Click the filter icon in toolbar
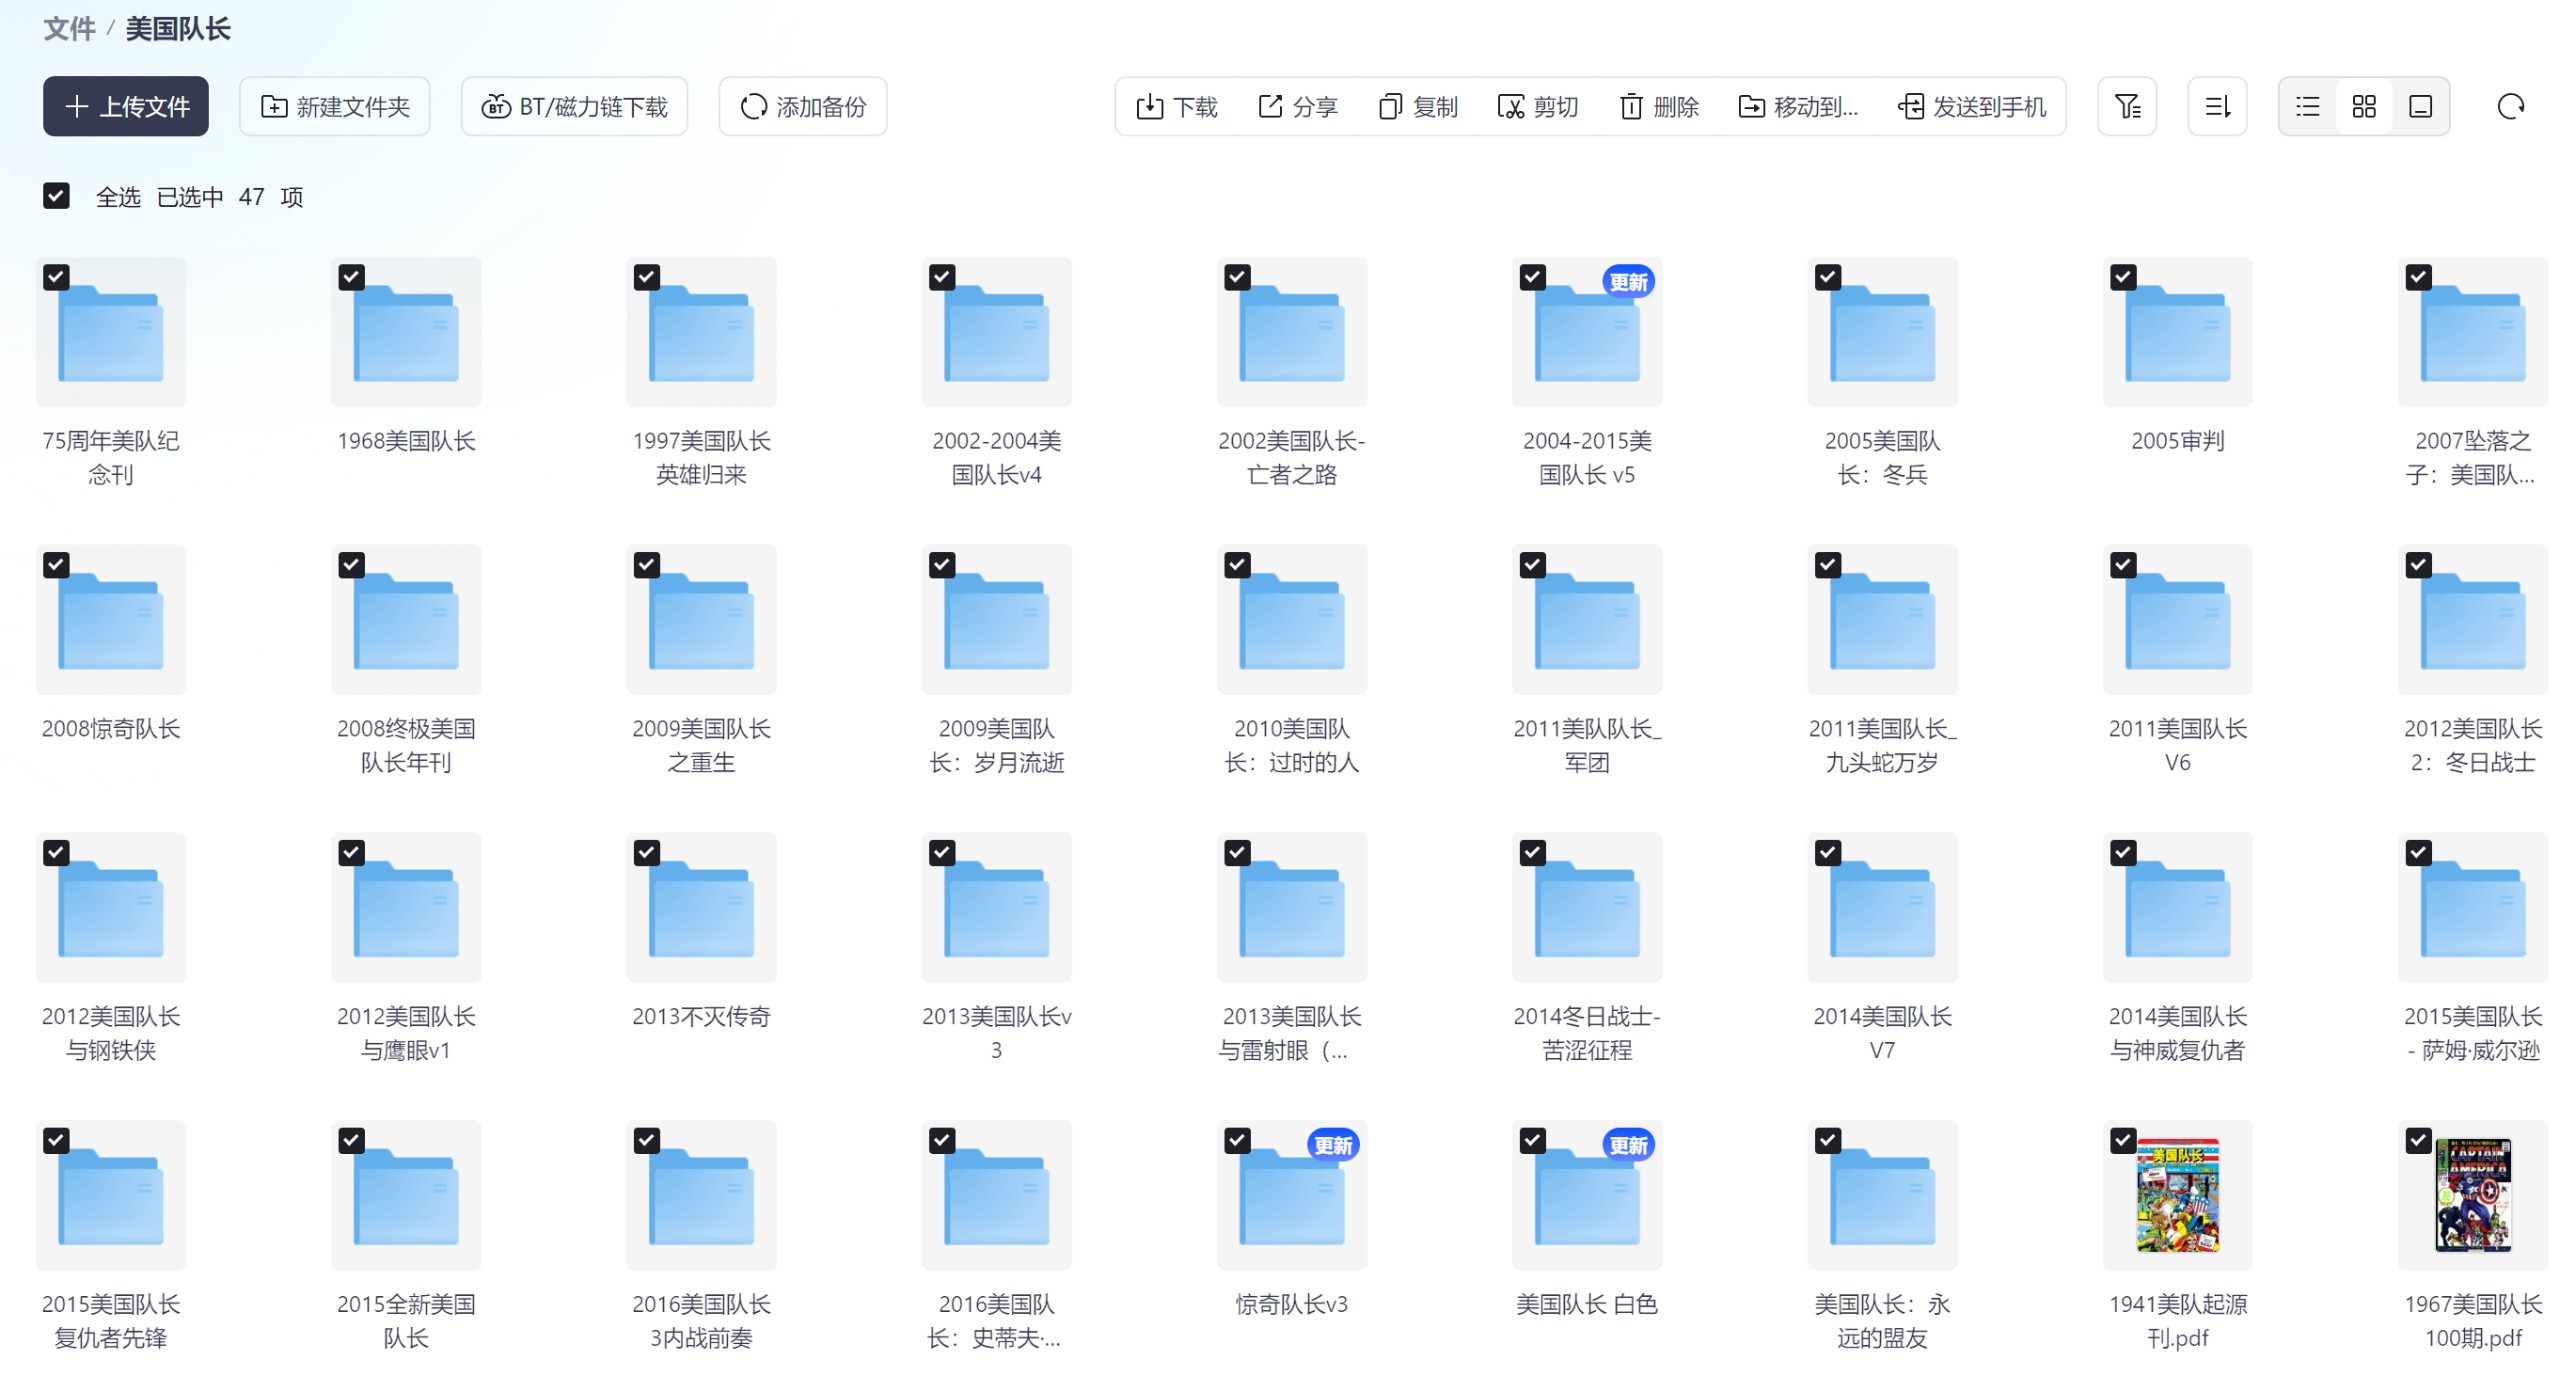The width and height of the screenshot is (2560, 1375). (2126, 106)
